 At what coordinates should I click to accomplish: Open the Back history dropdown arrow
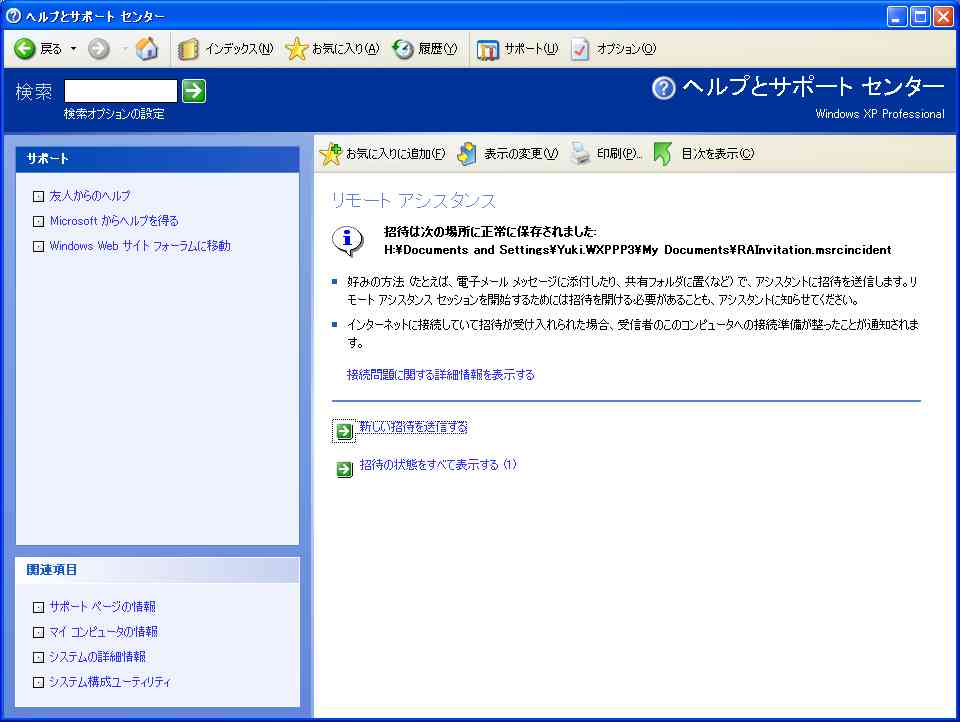73,48
